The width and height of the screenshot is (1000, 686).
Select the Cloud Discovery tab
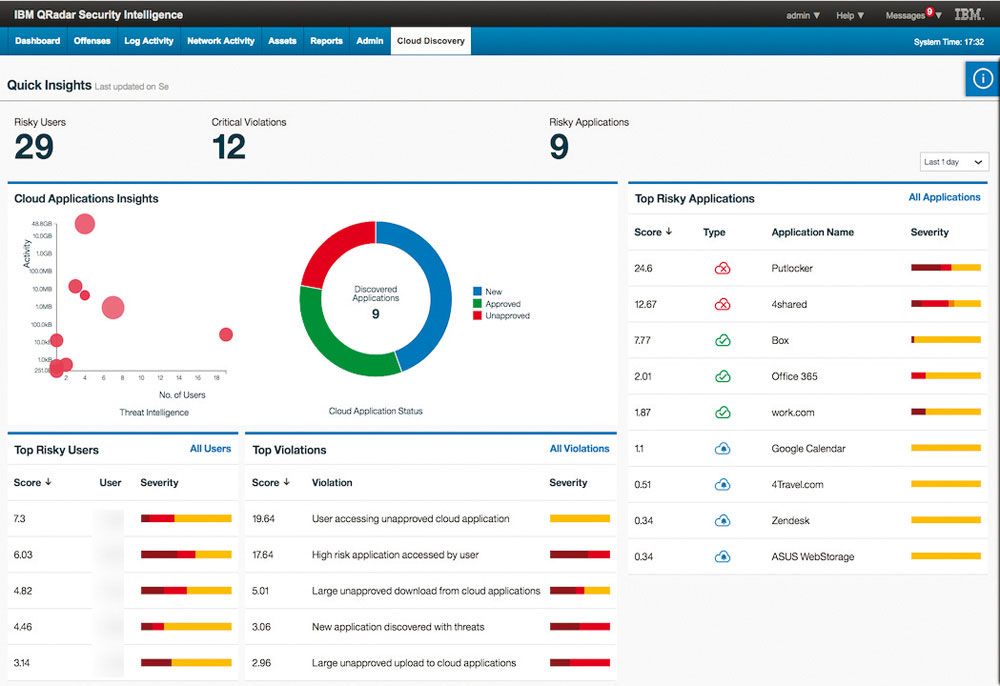click(431, 41)
